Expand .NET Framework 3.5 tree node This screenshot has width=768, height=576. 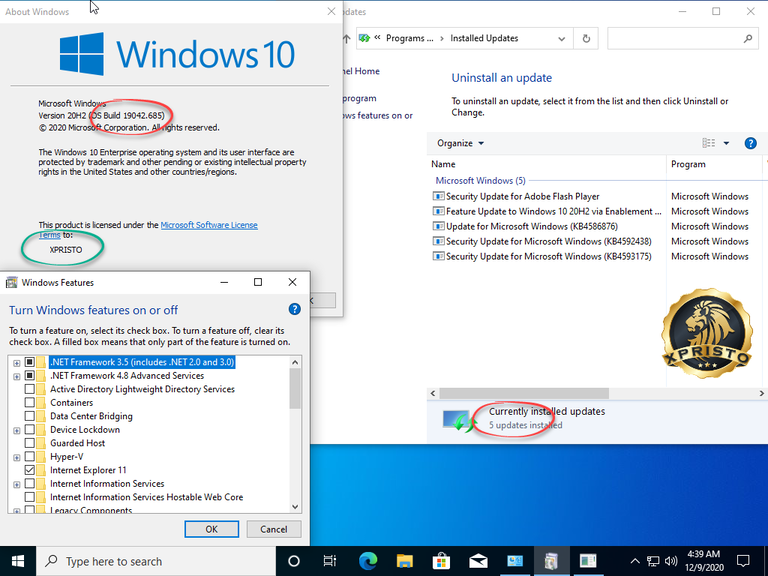coord(17,363)
